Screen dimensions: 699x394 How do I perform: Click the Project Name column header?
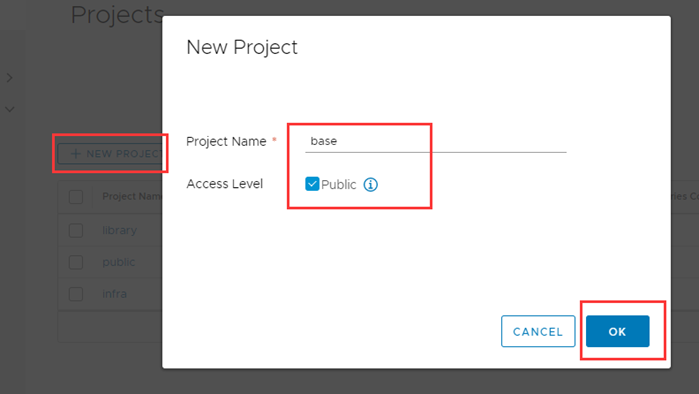click(x=132, y=197)
